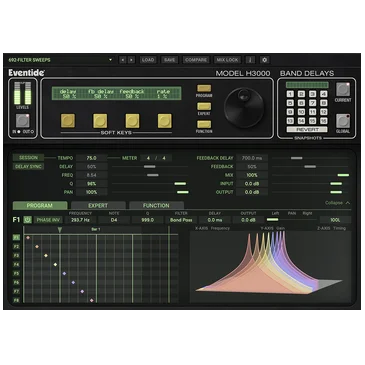Select snapshot 12

323,112
